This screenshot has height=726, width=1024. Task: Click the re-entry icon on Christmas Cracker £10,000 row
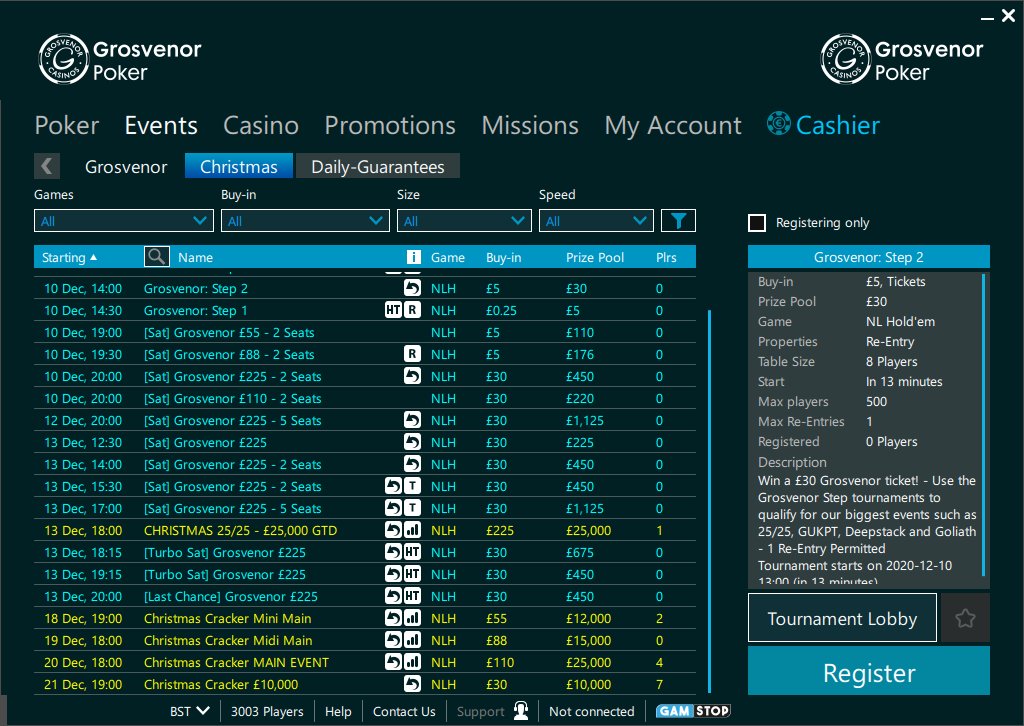(x=412, y=684)
